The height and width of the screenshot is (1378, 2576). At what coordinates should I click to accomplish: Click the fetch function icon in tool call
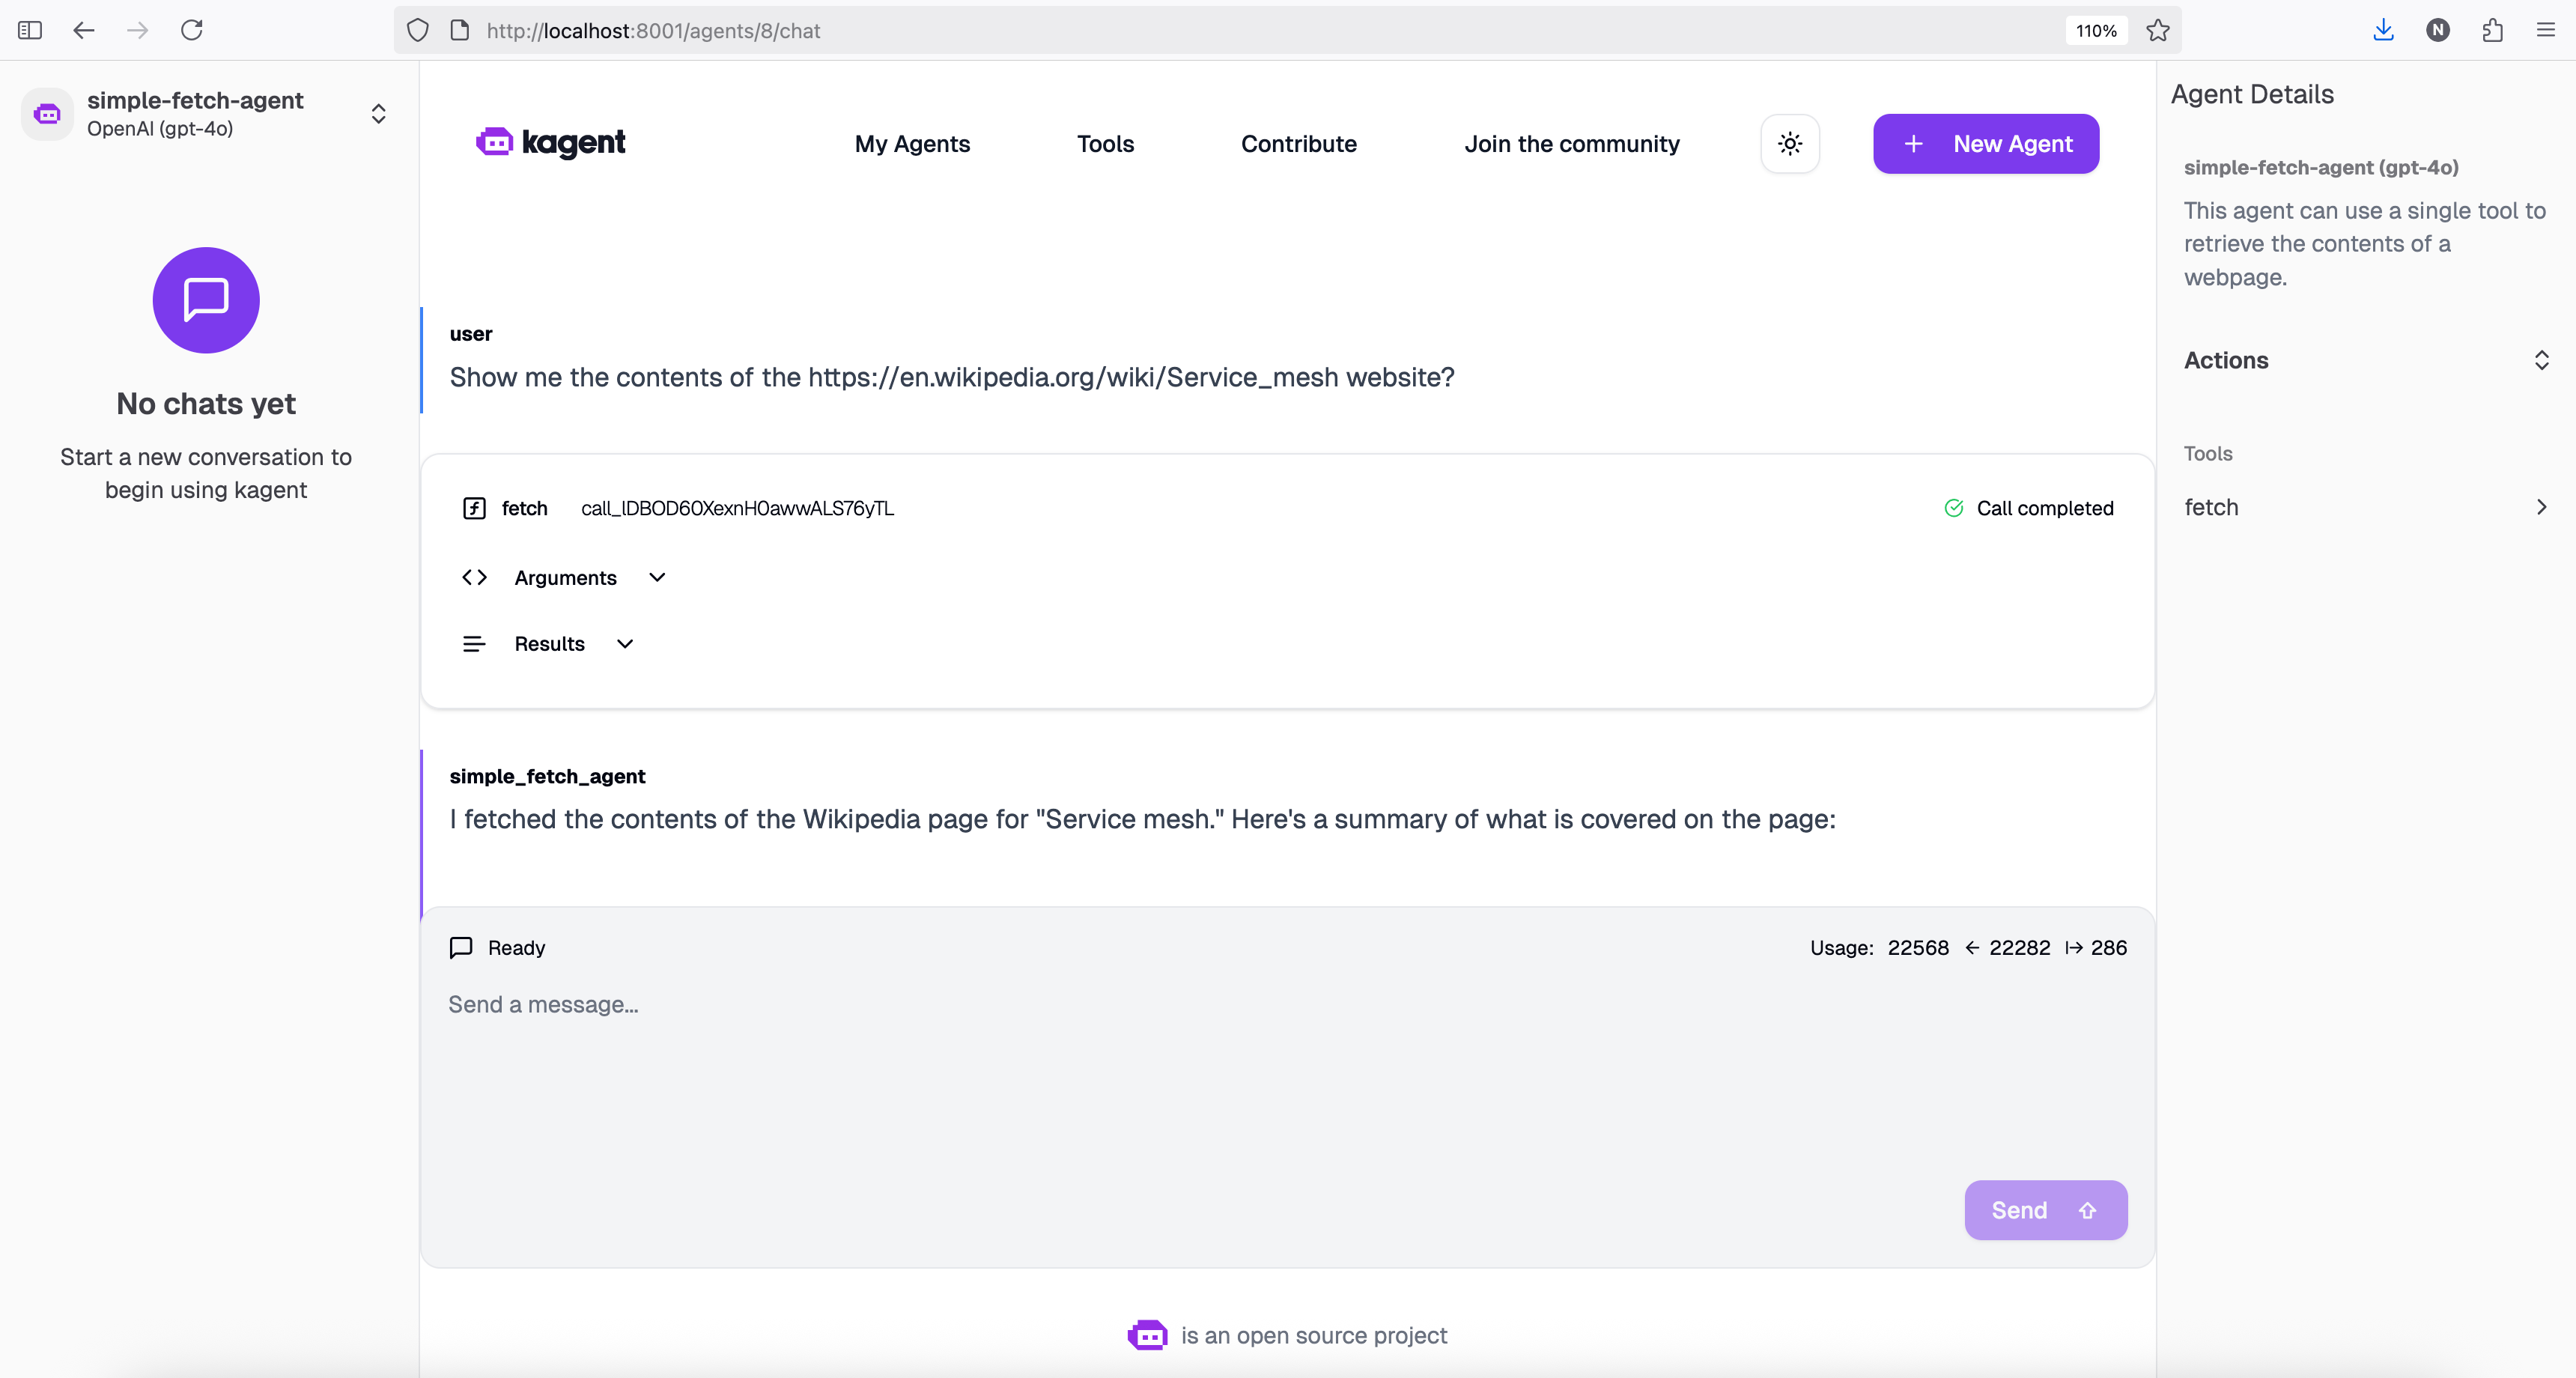(474, 508)
